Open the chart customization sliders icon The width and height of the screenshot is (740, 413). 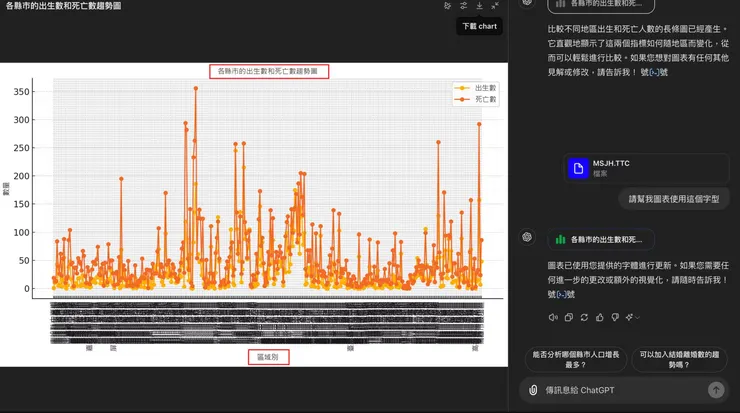[463, 6]
